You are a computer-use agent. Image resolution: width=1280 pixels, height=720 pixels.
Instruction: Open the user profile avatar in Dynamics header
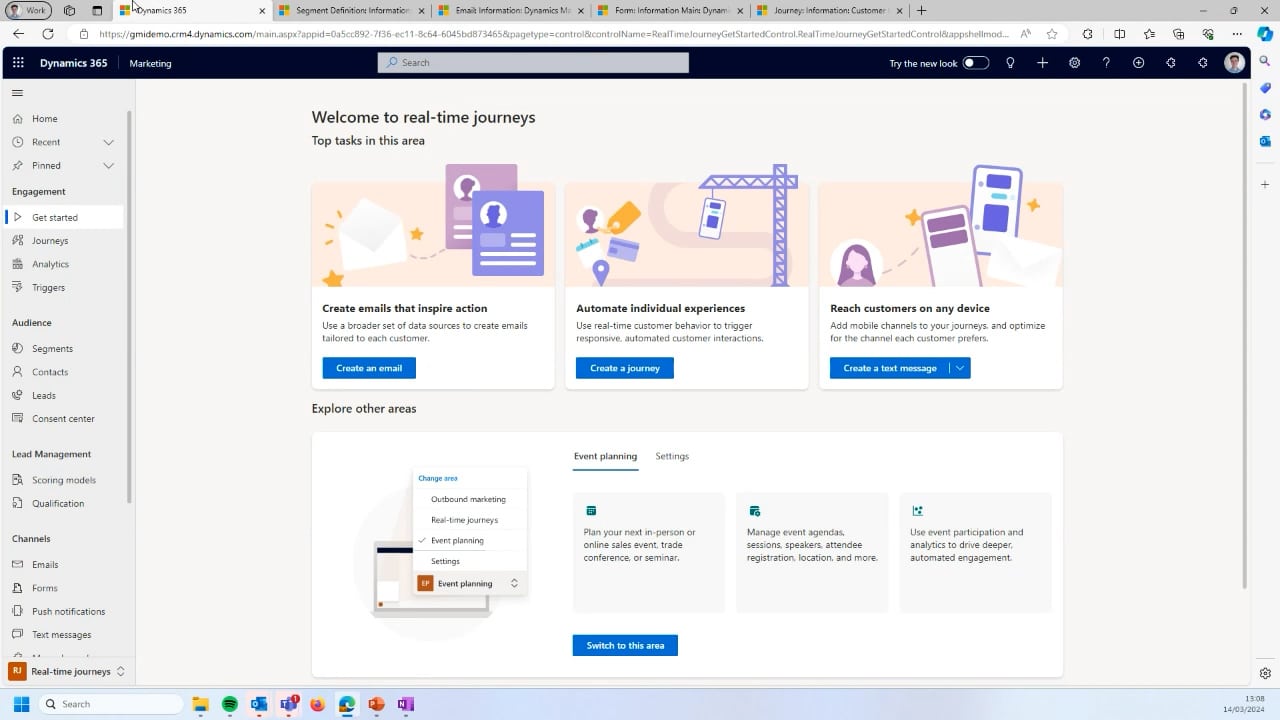point(1235,63)
